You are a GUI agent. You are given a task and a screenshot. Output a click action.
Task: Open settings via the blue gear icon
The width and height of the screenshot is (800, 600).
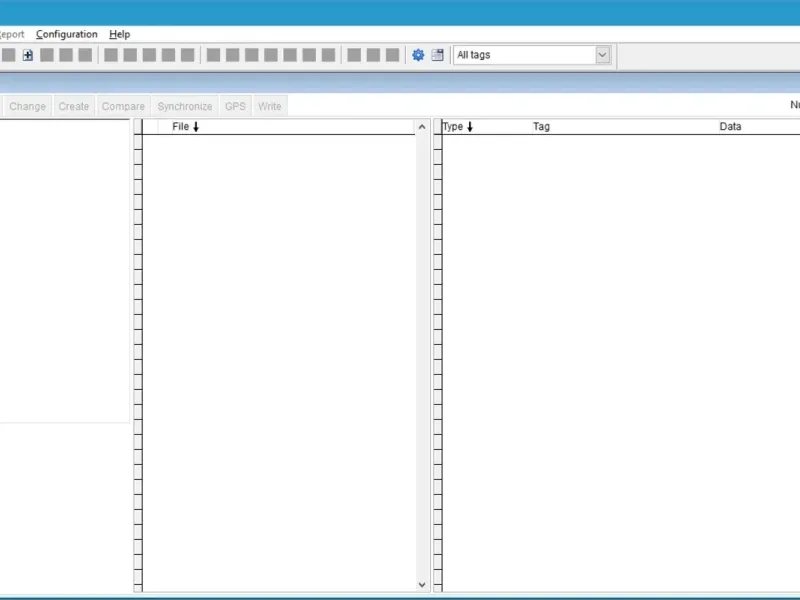point(418,55)
